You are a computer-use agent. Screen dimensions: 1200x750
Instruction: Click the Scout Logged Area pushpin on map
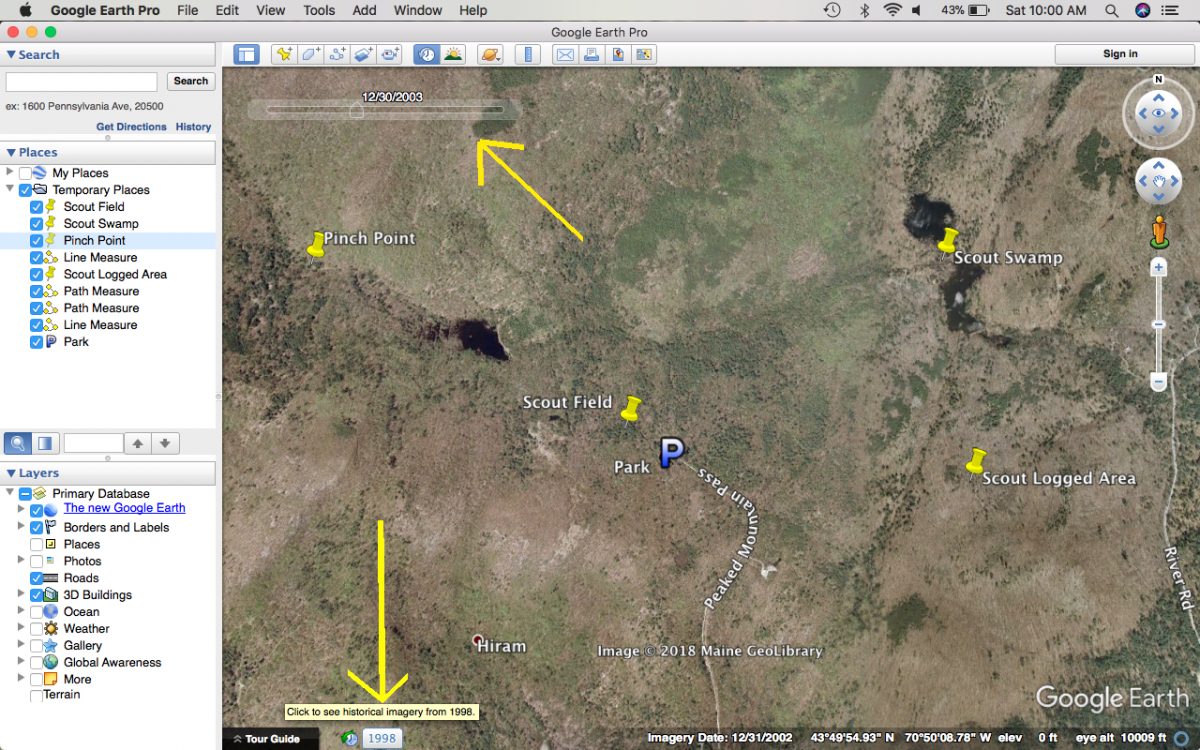click(975, 462)
